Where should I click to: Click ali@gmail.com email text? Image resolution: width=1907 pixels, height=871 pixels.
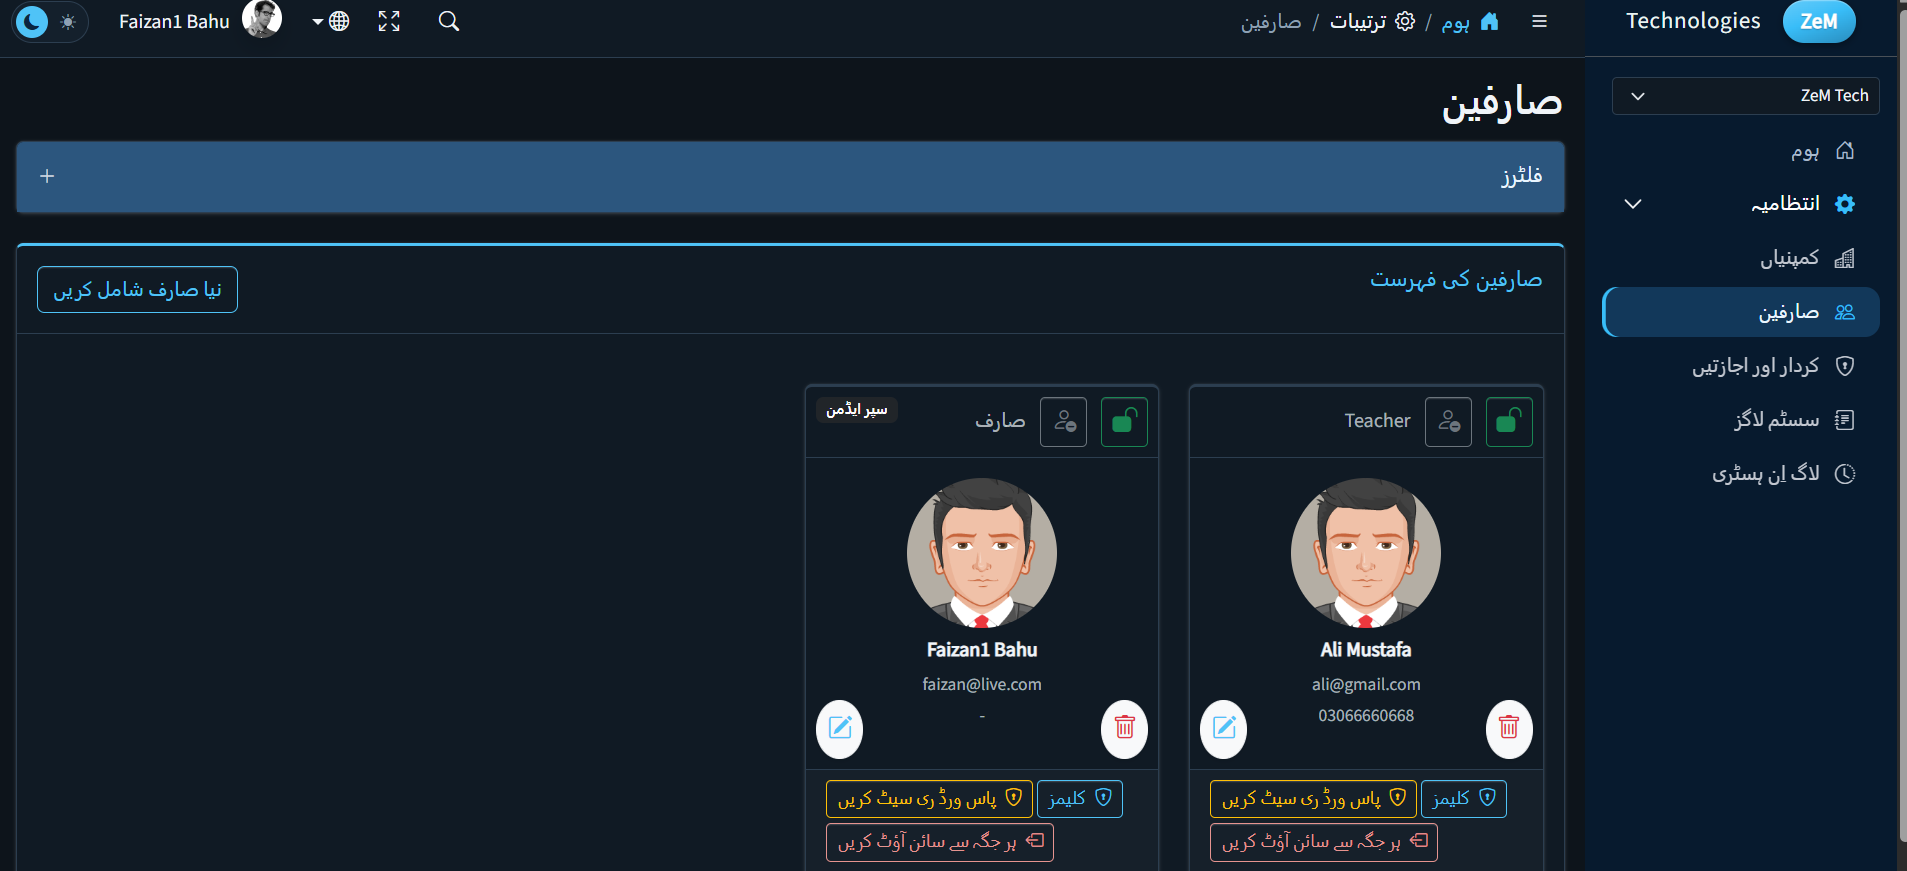coord(1366,684)
